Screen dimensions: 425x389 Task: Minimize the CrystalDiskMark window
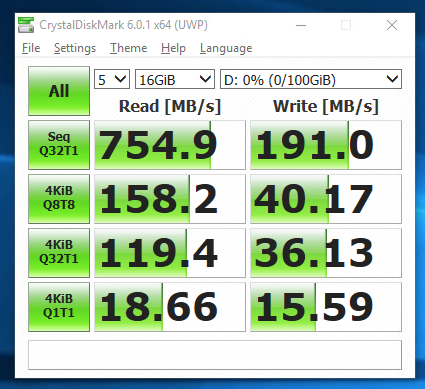[x=301, y=25]
